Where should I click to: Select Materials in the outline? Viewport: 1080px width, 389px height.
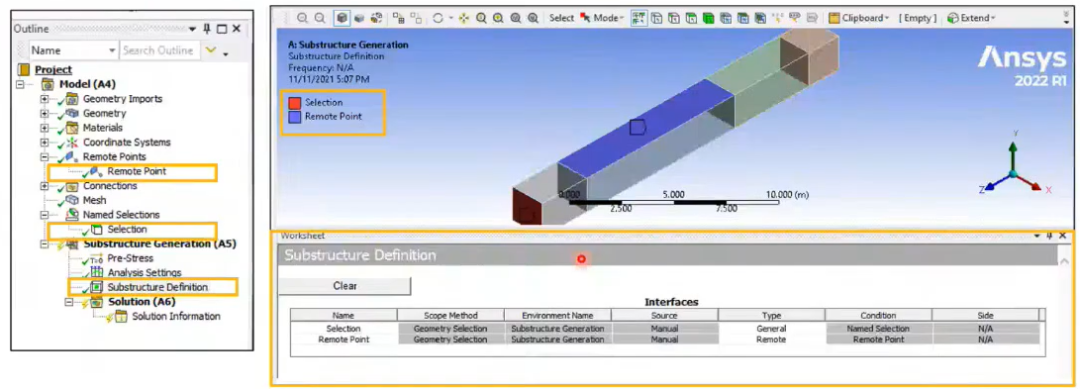[103, 127]
